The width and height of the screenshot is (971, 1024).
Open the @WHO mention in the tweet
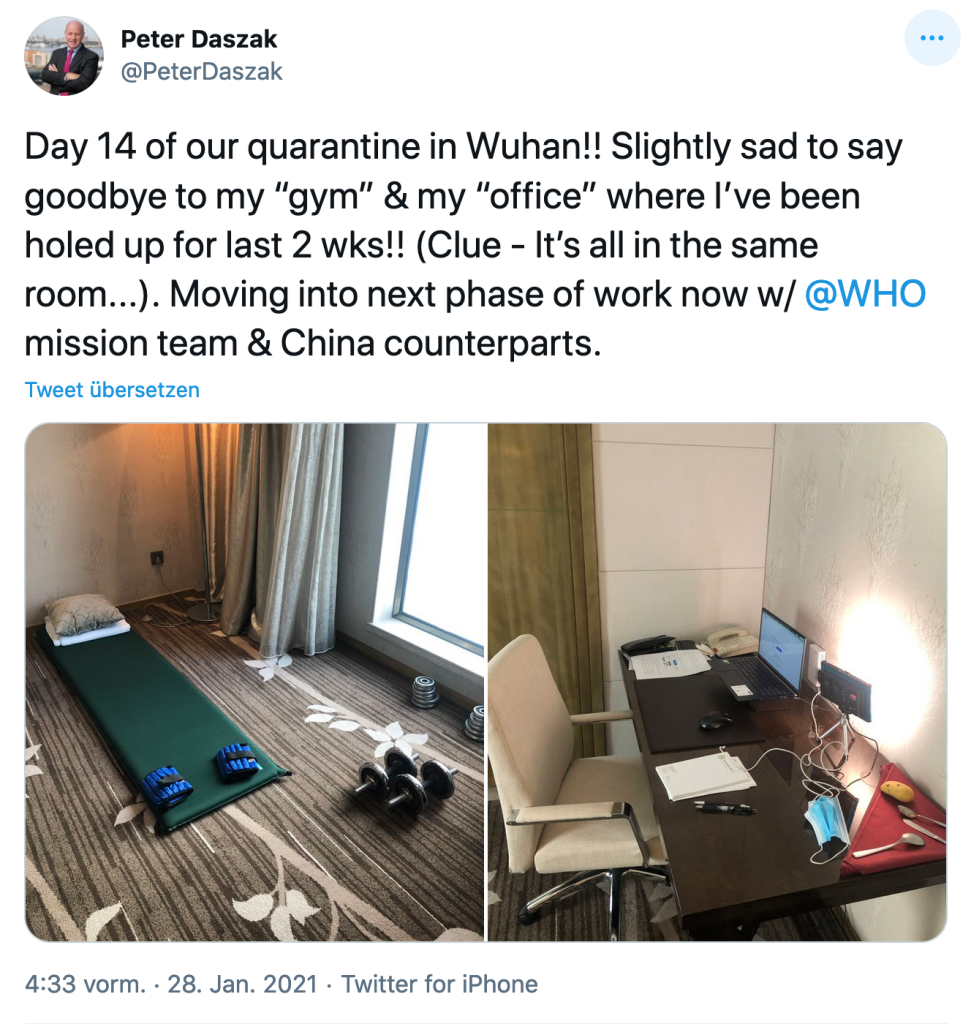[865, 294]
